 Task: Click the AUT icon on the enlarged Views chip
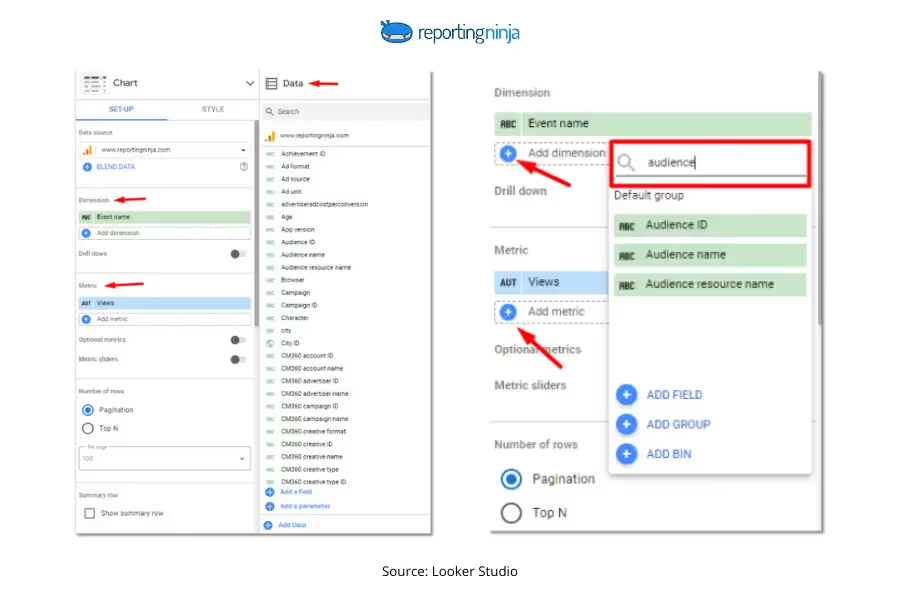point(508,282)
